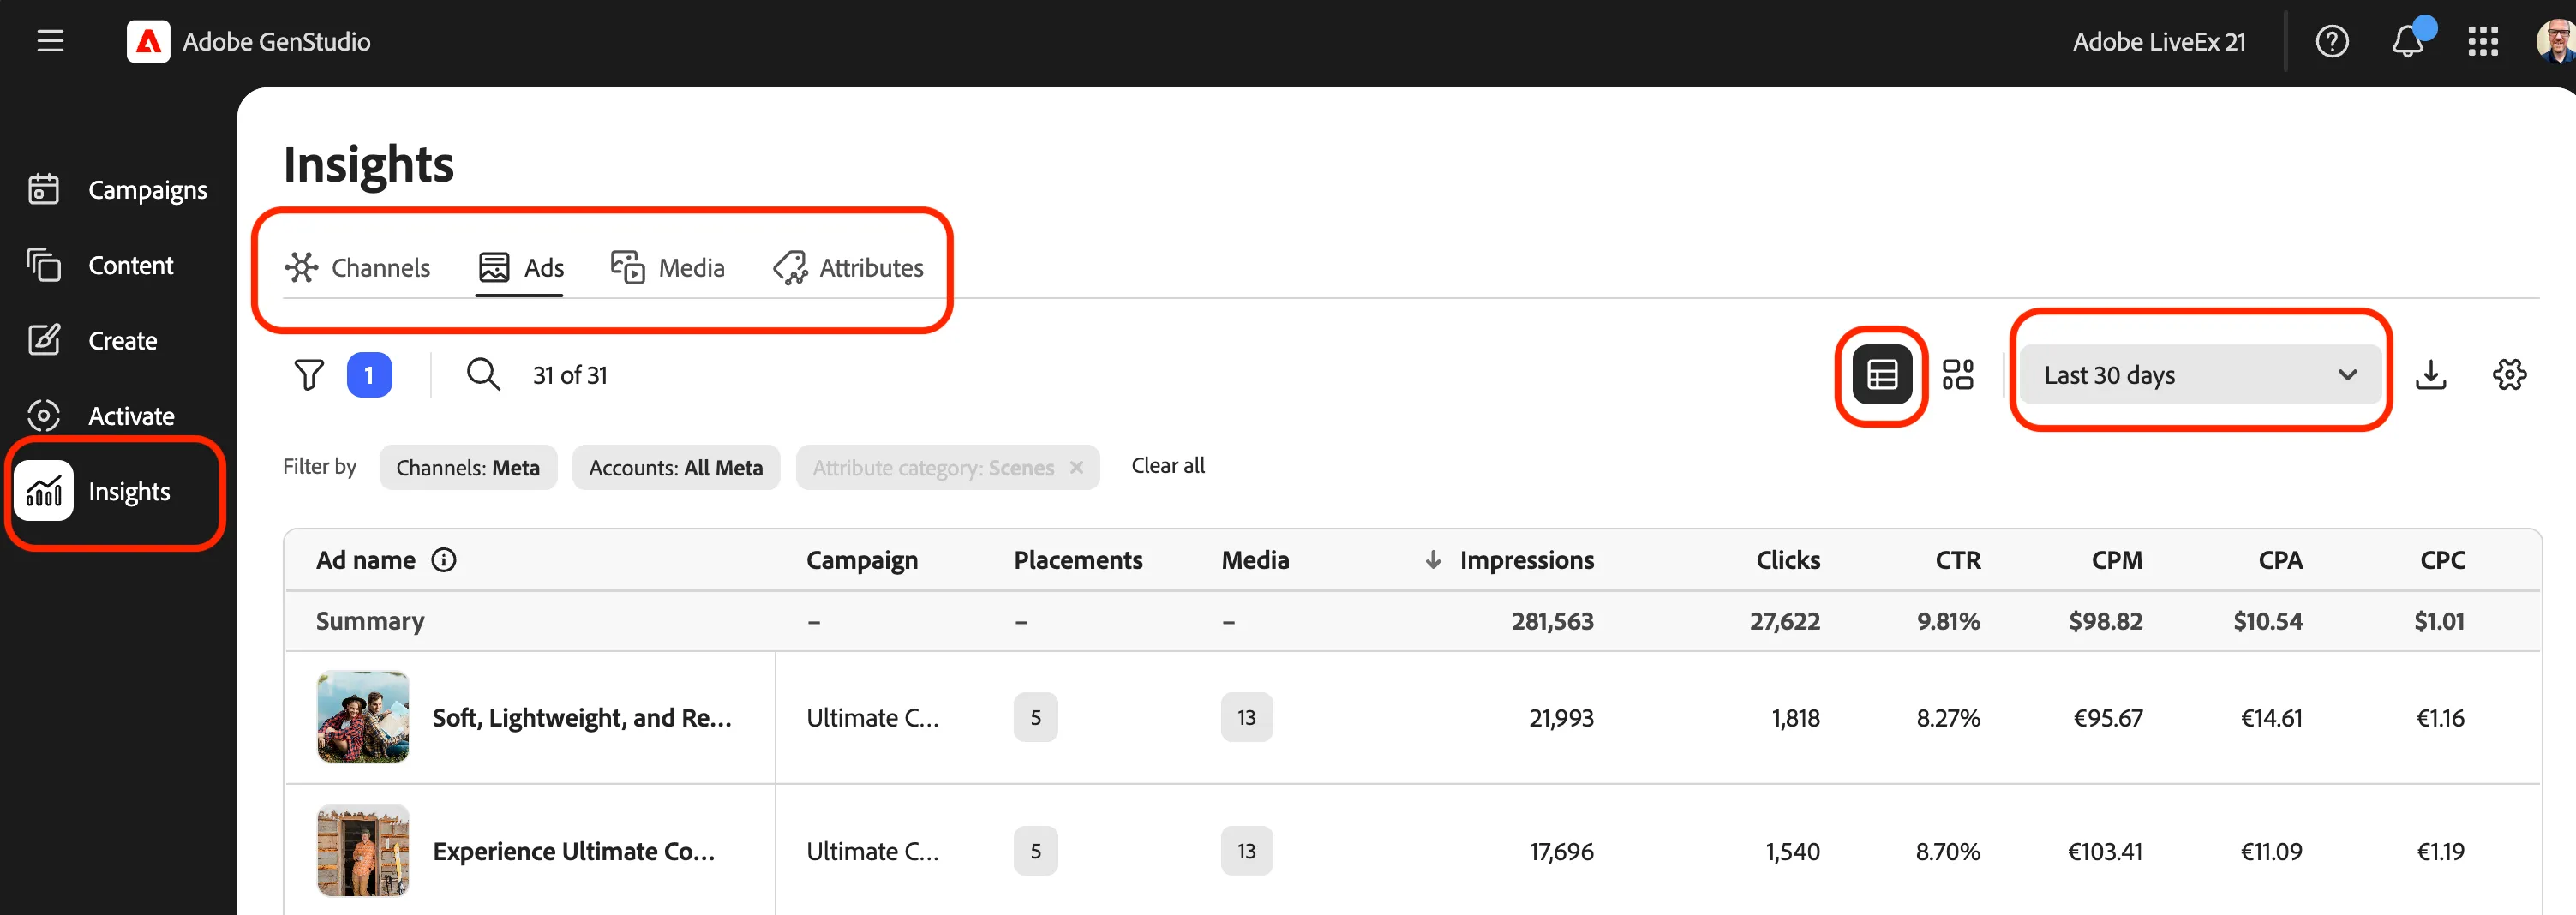Viewport: 2576px width, 915px height.
Task: Open the user profile avatar
Action: click(x=2556, y=41)
